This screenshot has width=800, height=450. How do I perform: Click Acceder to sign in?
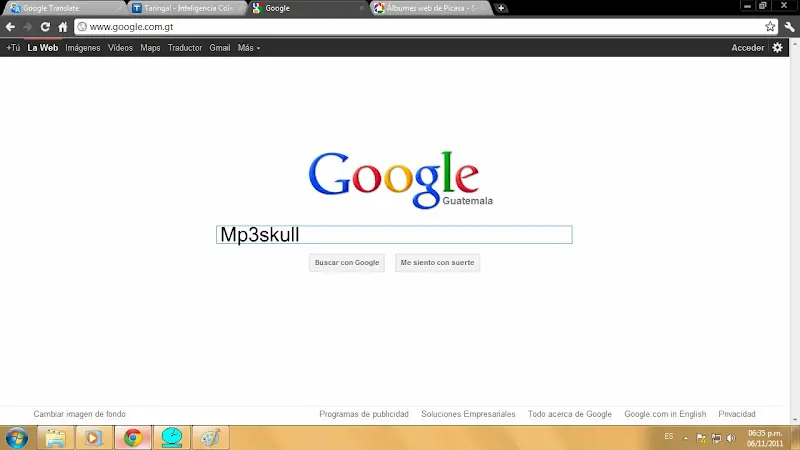click(x=747, y=47)
